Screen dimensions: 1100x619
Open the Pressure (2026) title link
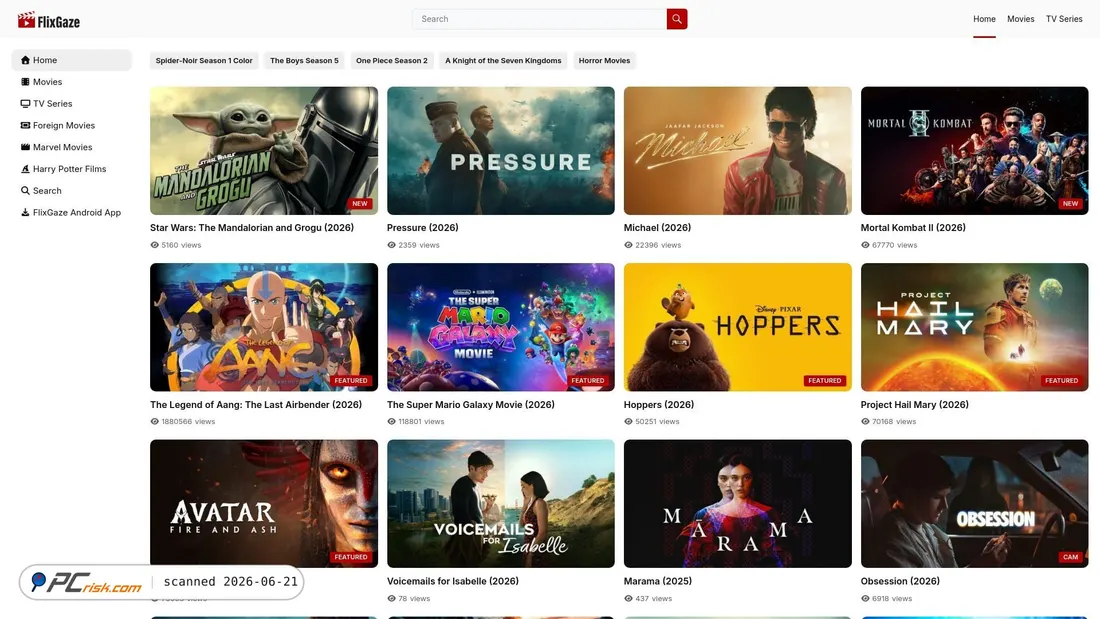click(x=422, y=228)
